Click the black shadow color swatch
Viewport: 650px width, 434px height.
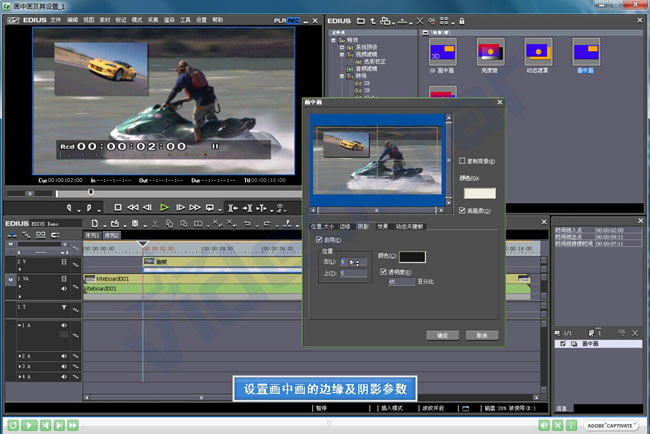[412, 257]
